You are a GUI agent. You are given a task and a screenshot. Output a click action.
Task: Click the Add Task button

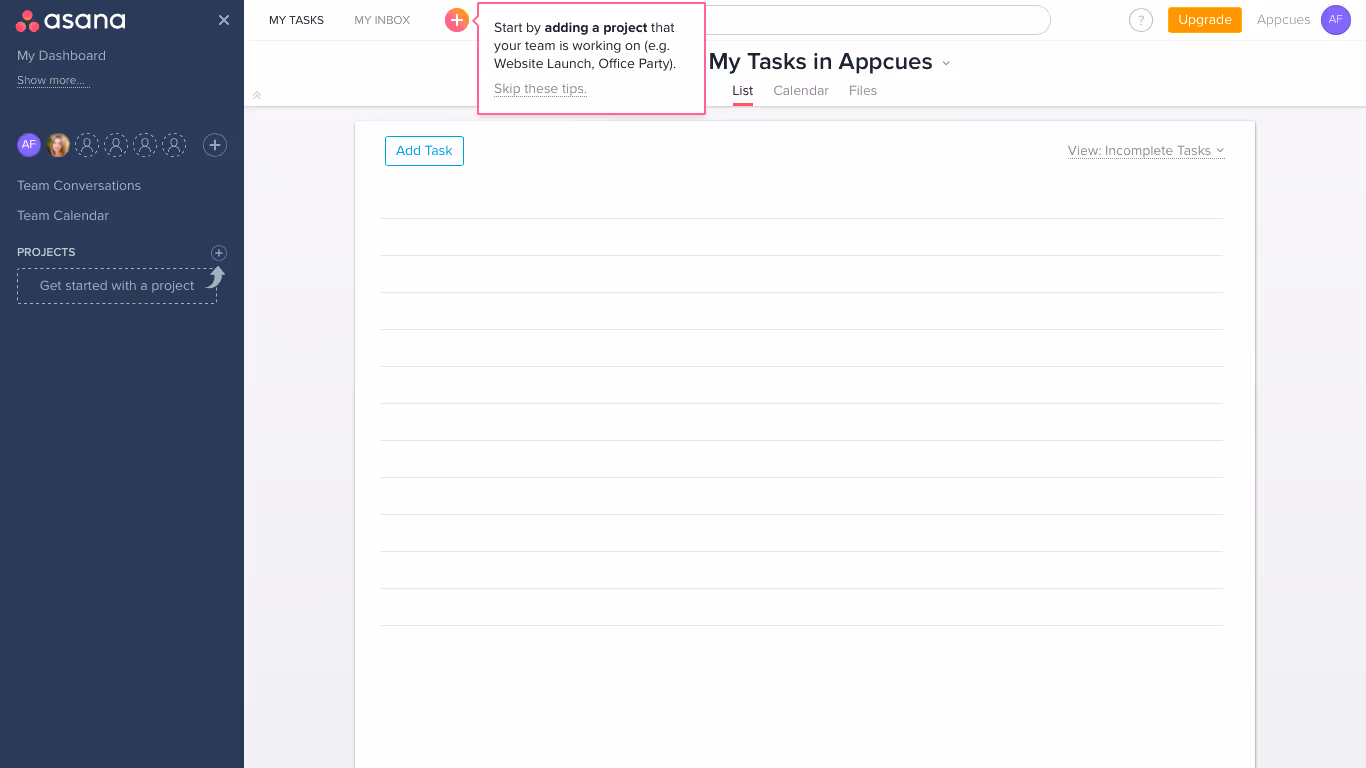424,151
